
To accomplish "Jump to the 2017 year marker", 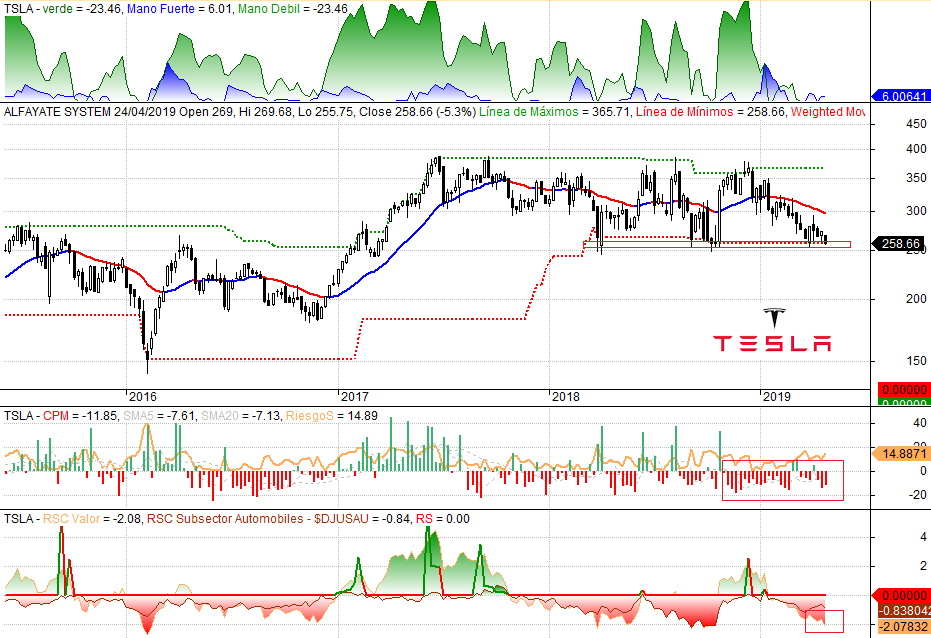I will pyautogui.click(x=355, y=397).
